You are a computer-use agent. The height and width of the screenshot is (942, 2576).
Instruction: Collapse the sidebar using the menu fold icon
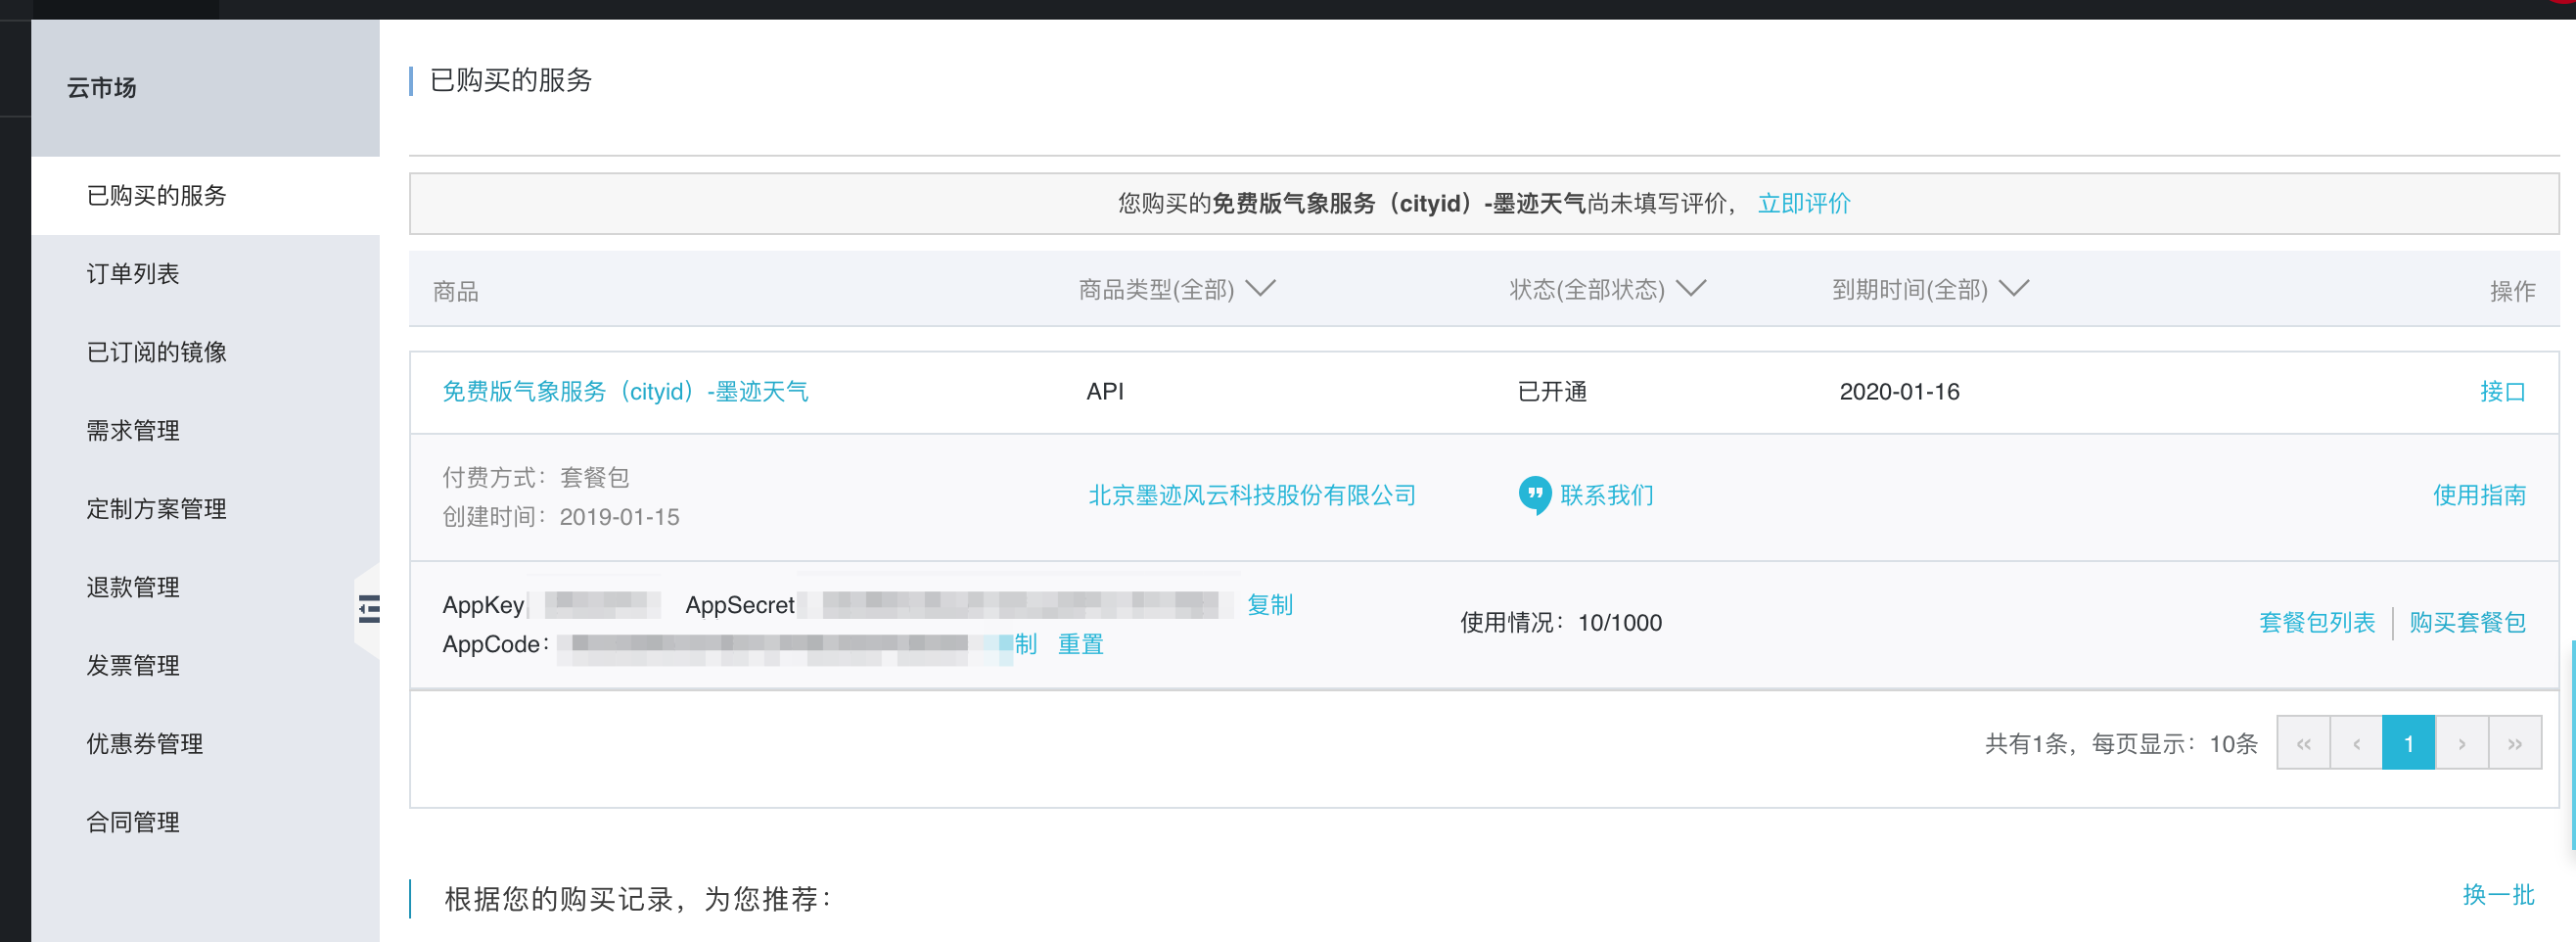369,608
